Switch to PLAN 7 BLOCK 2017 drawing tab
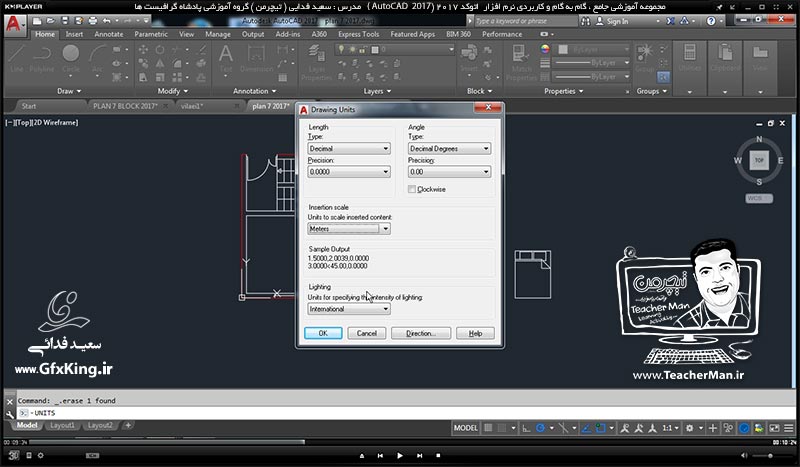Image resolution: width=800 pixels, height=467 pixels. click(x=126, y=106)
